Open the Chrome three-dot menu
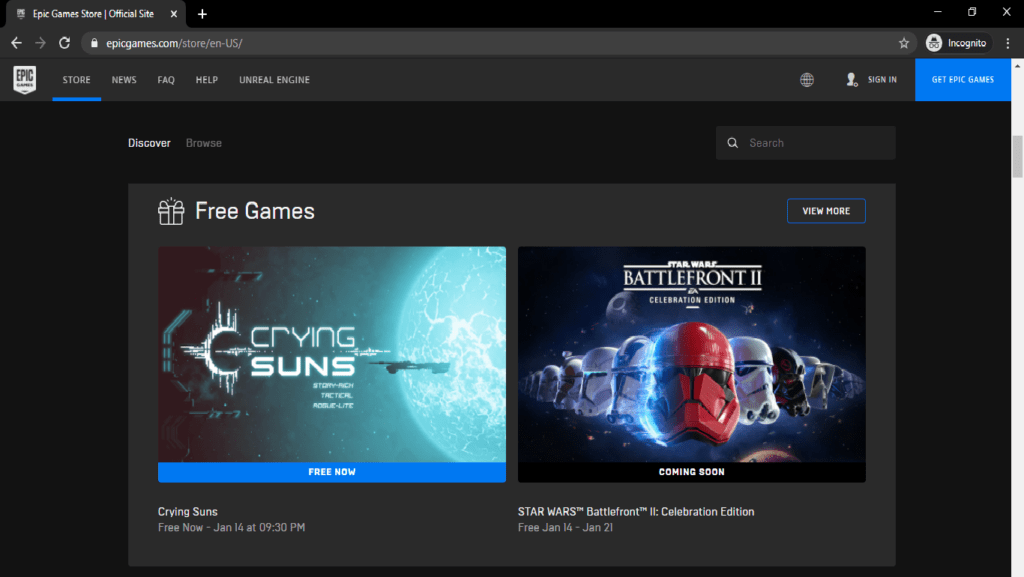The width and height of the screenshot is (1024, 577). pos(1008,43)
